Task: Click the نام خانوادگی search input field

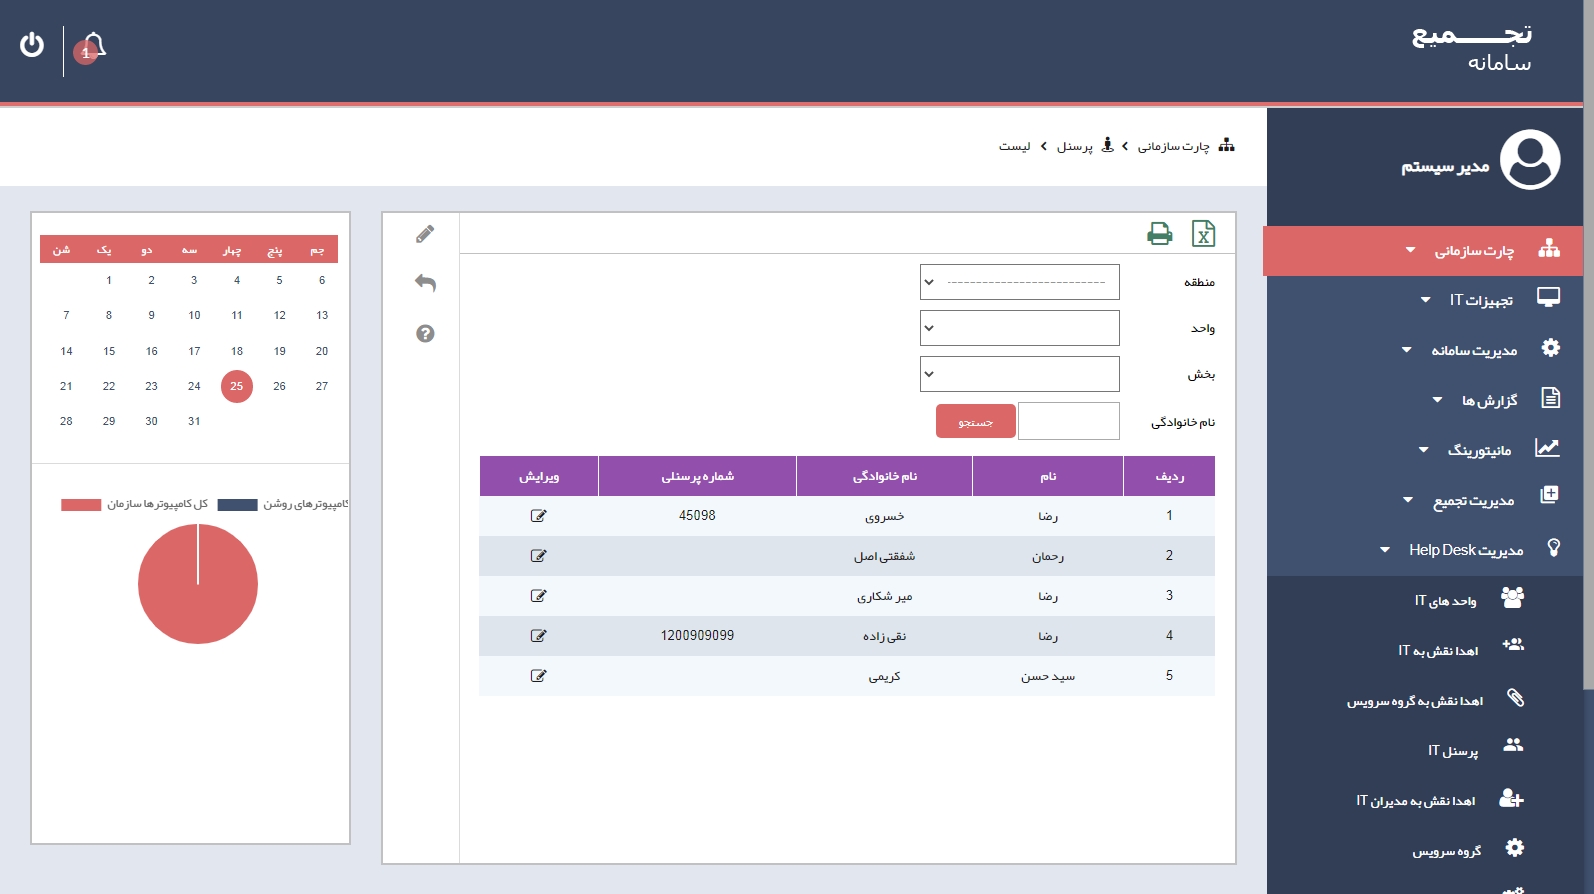Action: pos(1068,421)
